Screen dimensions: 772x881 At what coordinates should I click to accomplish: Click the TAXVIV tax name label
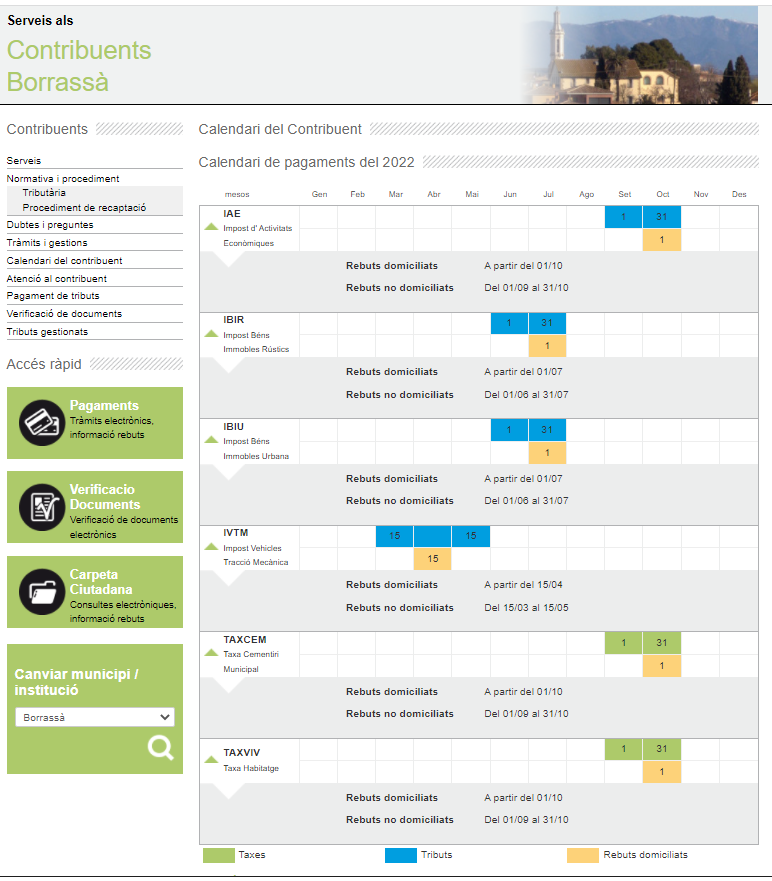[x=242, y=752]
